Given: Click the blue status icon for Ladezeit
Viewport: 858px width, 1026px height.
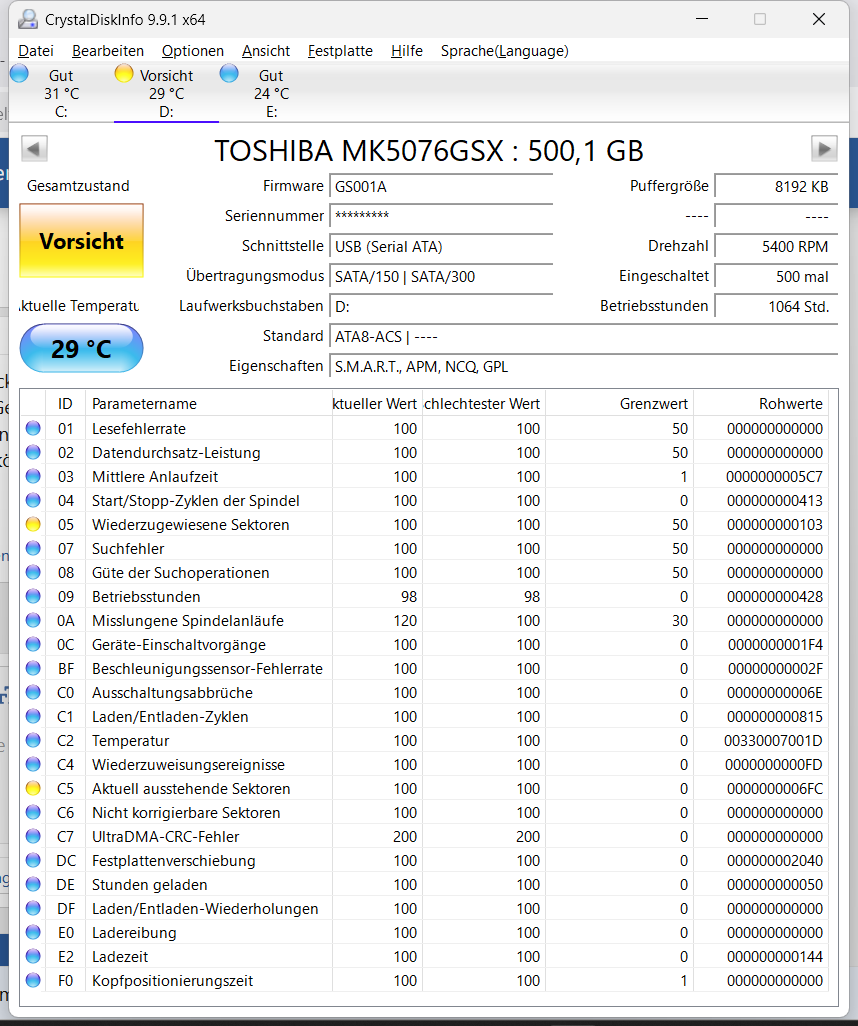Looking at the screenshot, I should 33,956.
